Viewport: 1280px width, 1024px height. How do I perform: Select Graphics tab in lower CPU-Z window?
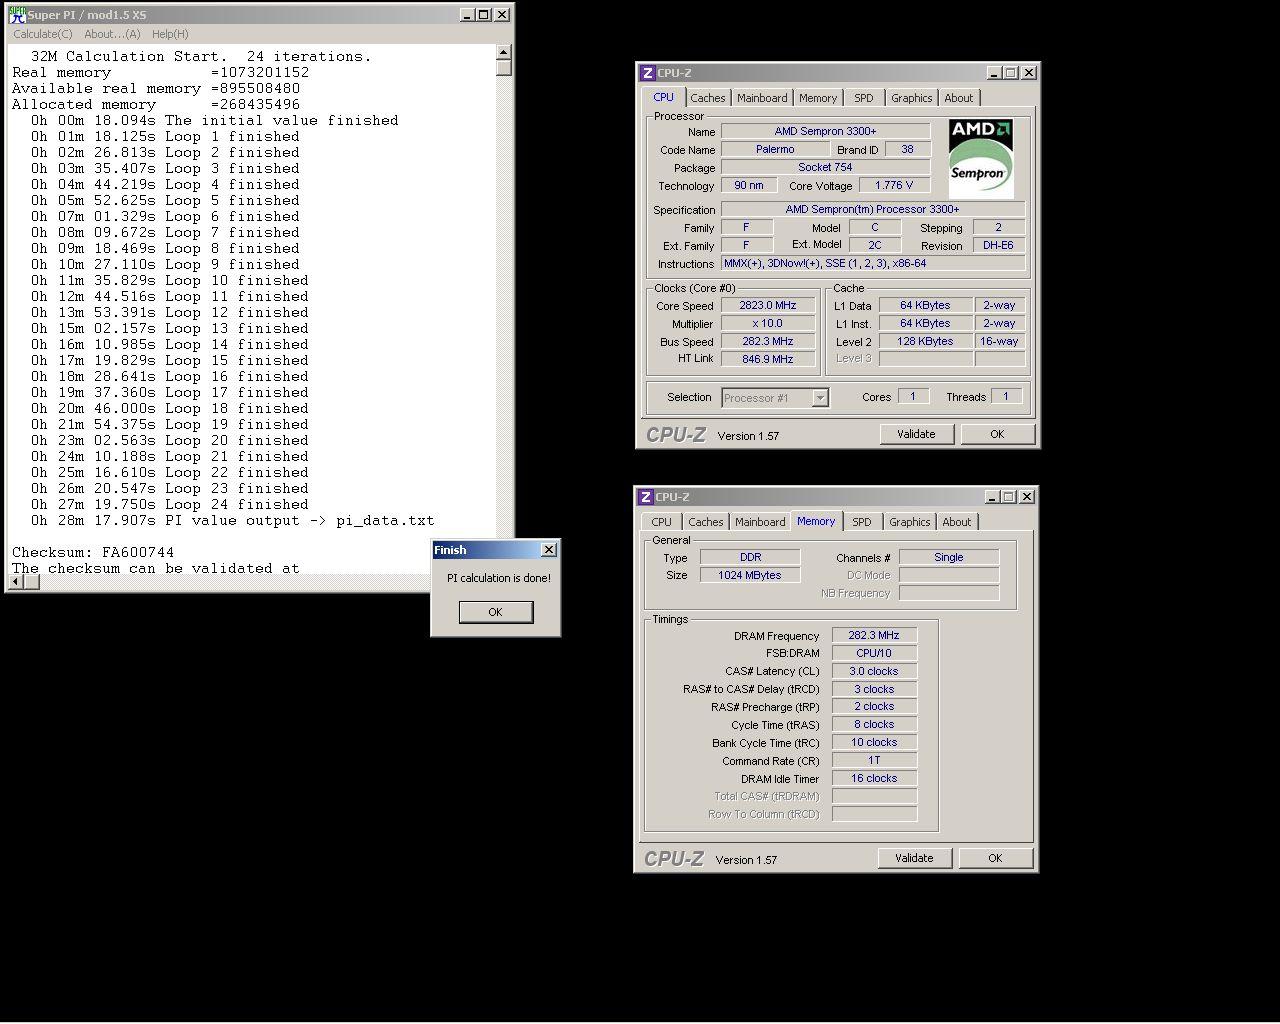click(910, 522)
